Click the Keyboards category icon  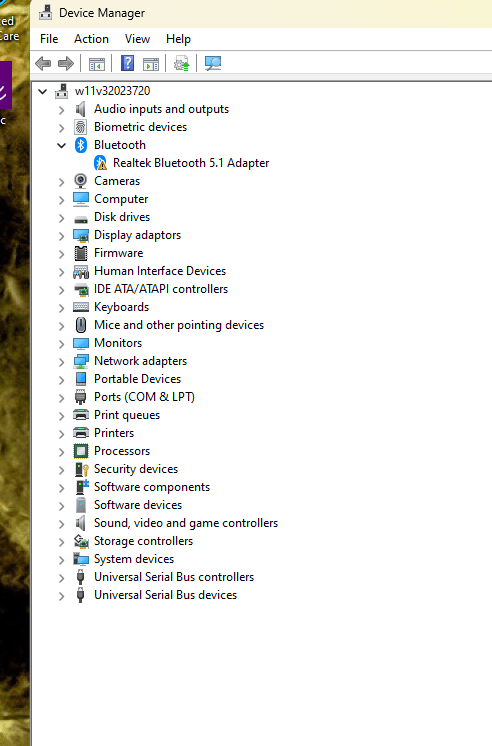pyautogui.click(x=81, y=307)
